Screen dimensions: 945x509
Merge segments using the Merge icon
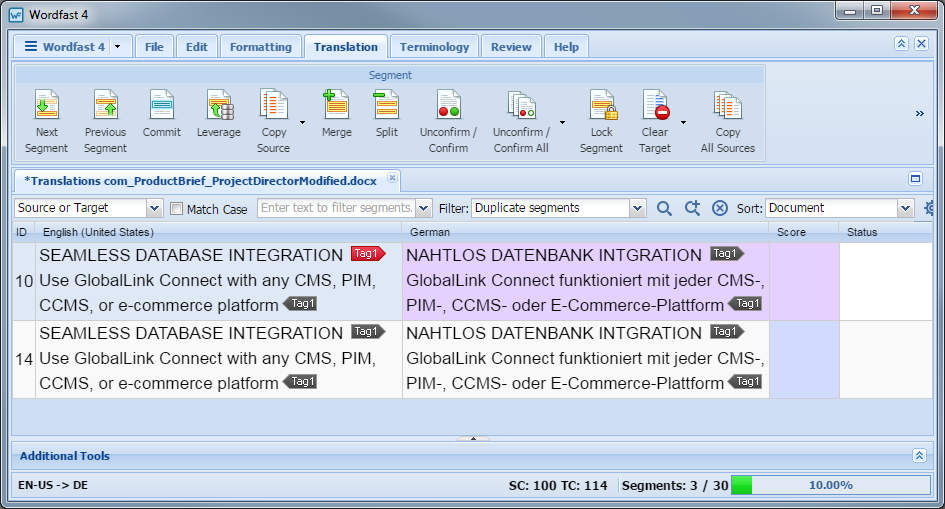(336, 120)
